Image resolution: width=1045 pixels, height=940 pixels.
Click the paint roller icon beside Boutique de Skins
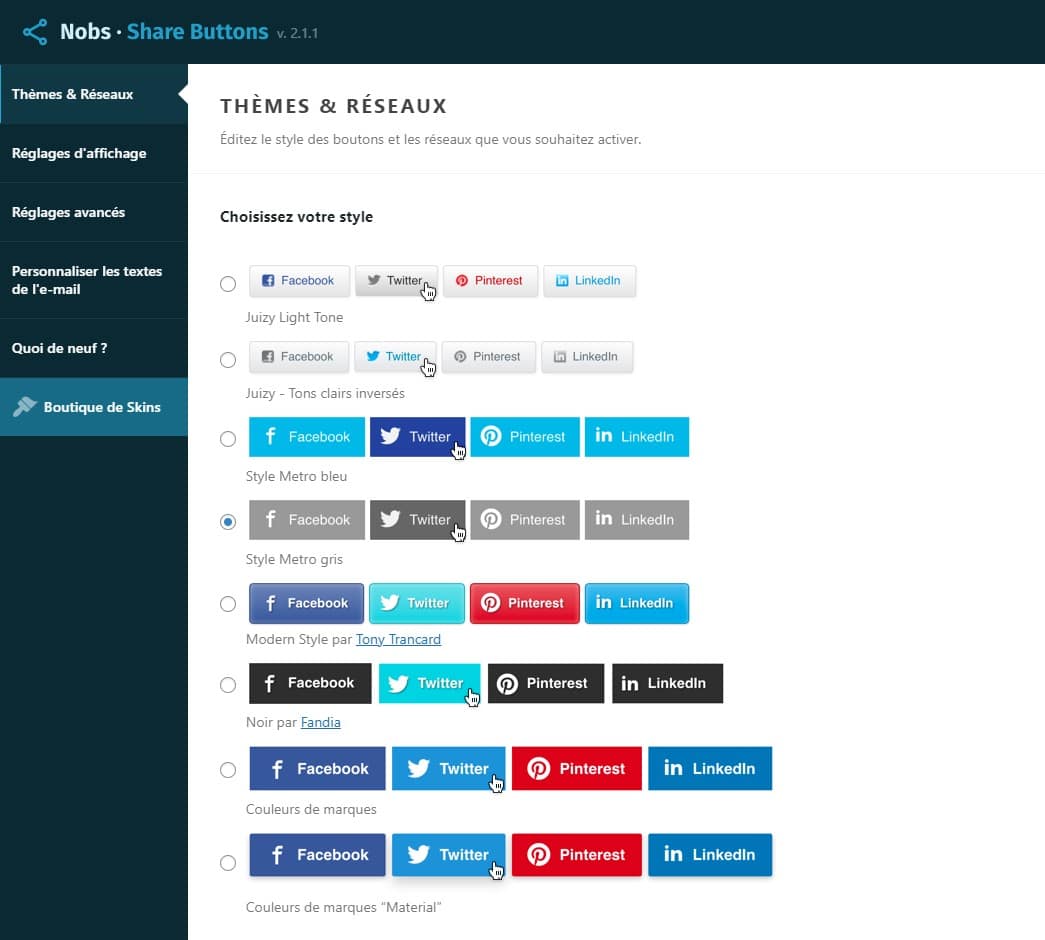24,407
